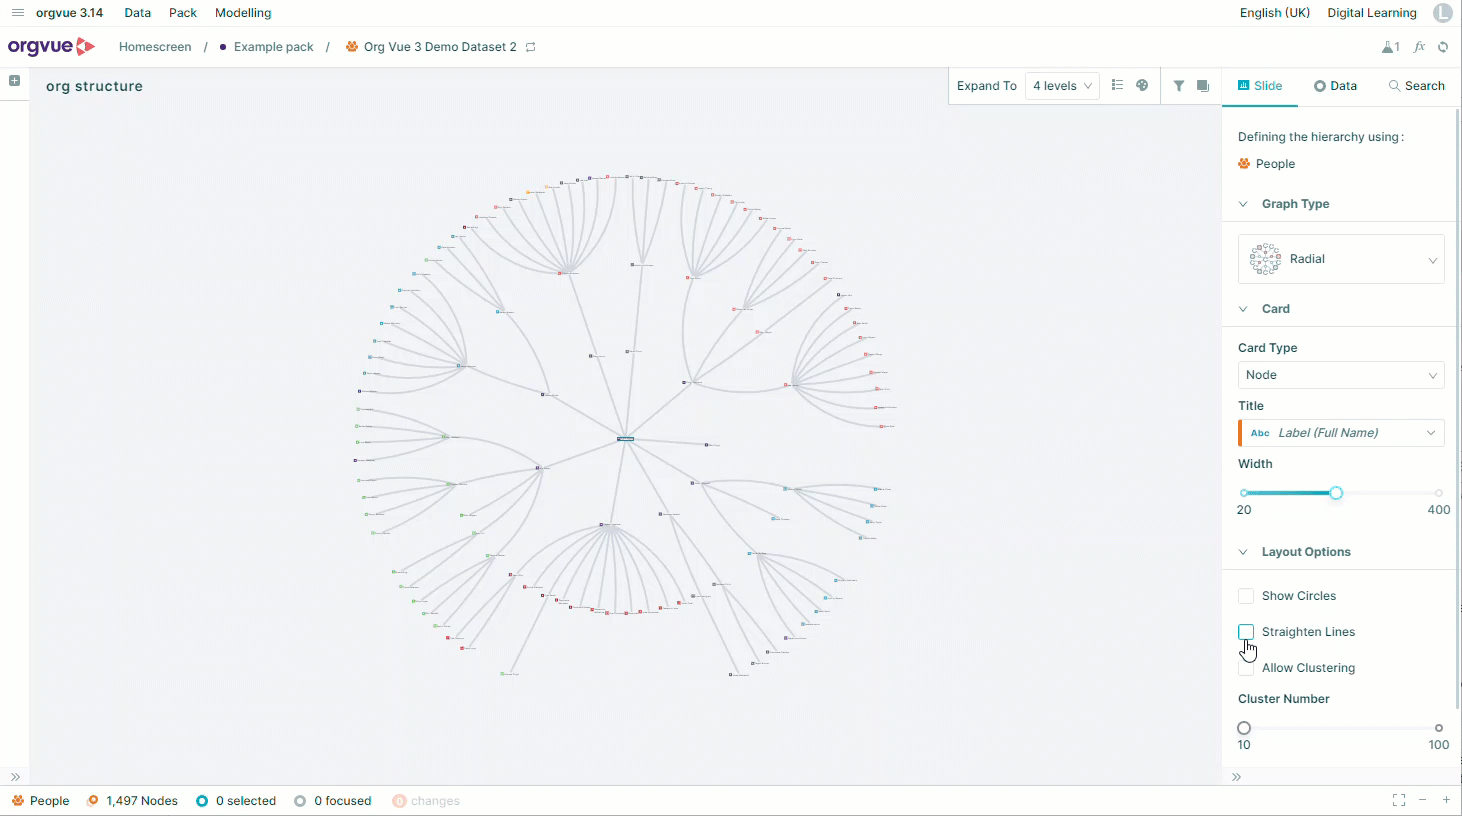This screenshot has width=1462, height=816.
Task: Zoom out with the minus icon
Action: [x=1422, y=800]
